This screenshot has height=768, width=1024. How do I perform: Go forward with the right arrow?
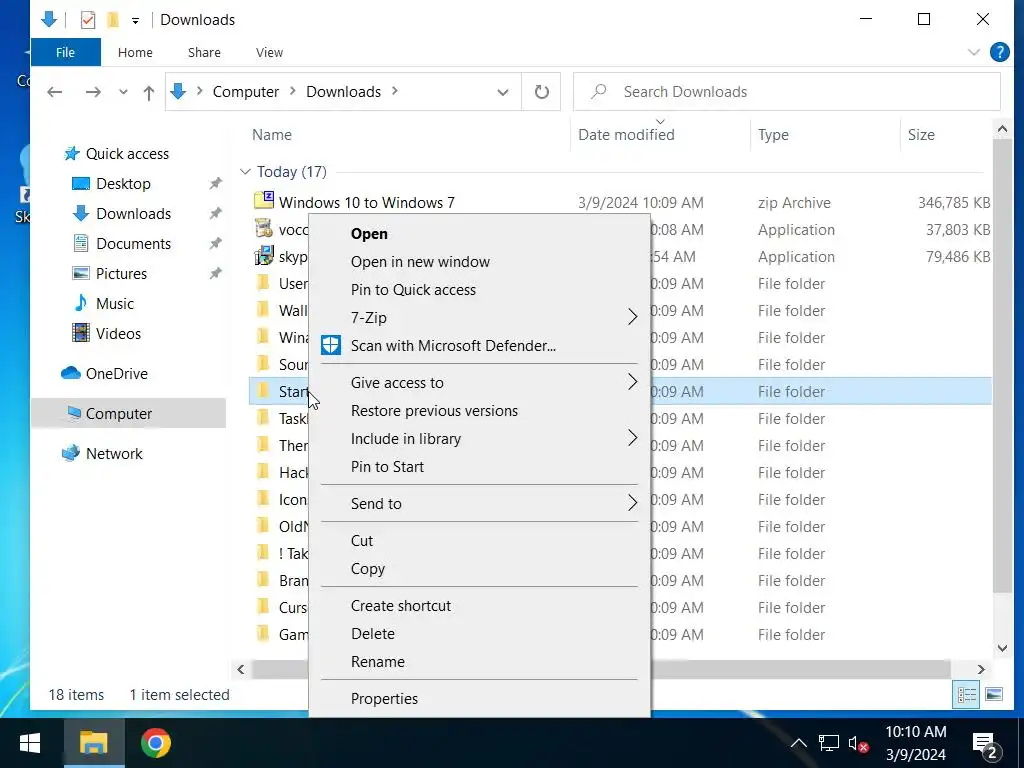93,92
